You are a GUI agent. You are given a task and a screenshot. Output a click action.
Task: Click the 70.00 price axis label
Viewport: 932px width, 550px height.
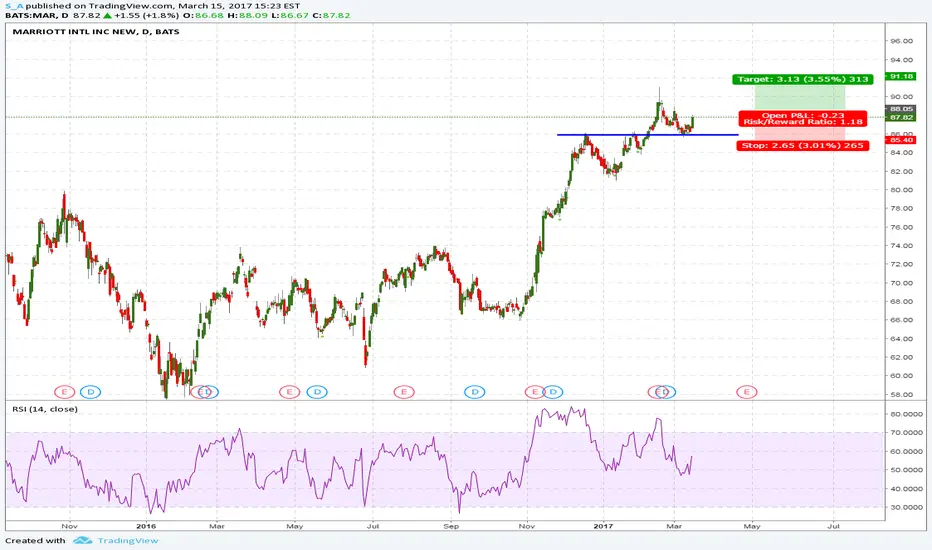click(x=902, y=283)
